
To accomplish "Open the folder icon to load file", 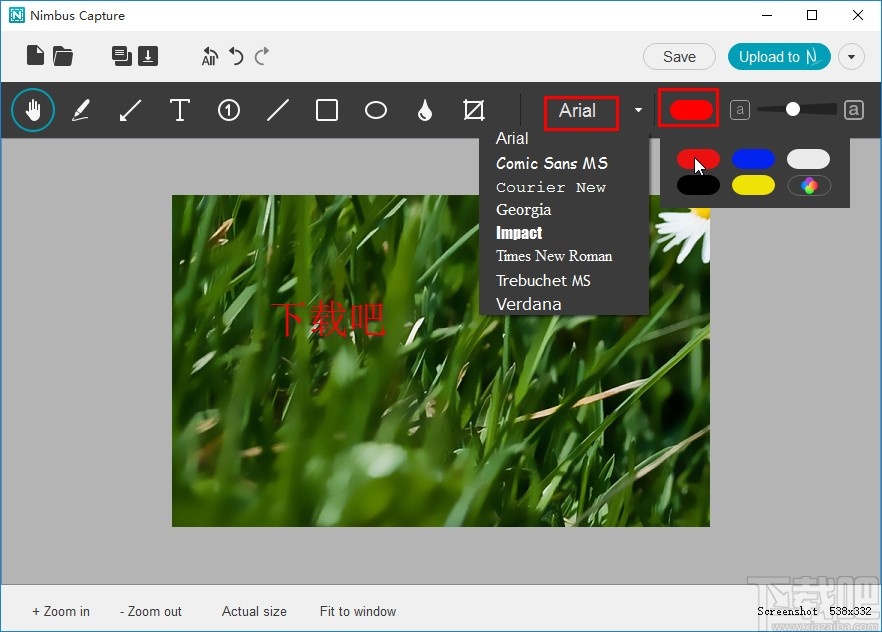I will pyautogui.click(x=63, y=56).
